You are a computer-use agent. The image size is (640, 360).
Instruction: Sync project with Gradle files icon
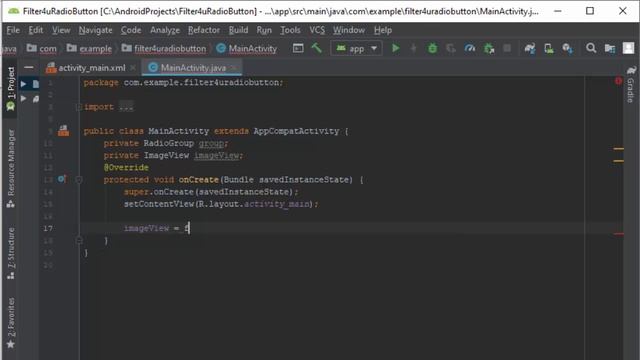[530, 48]
